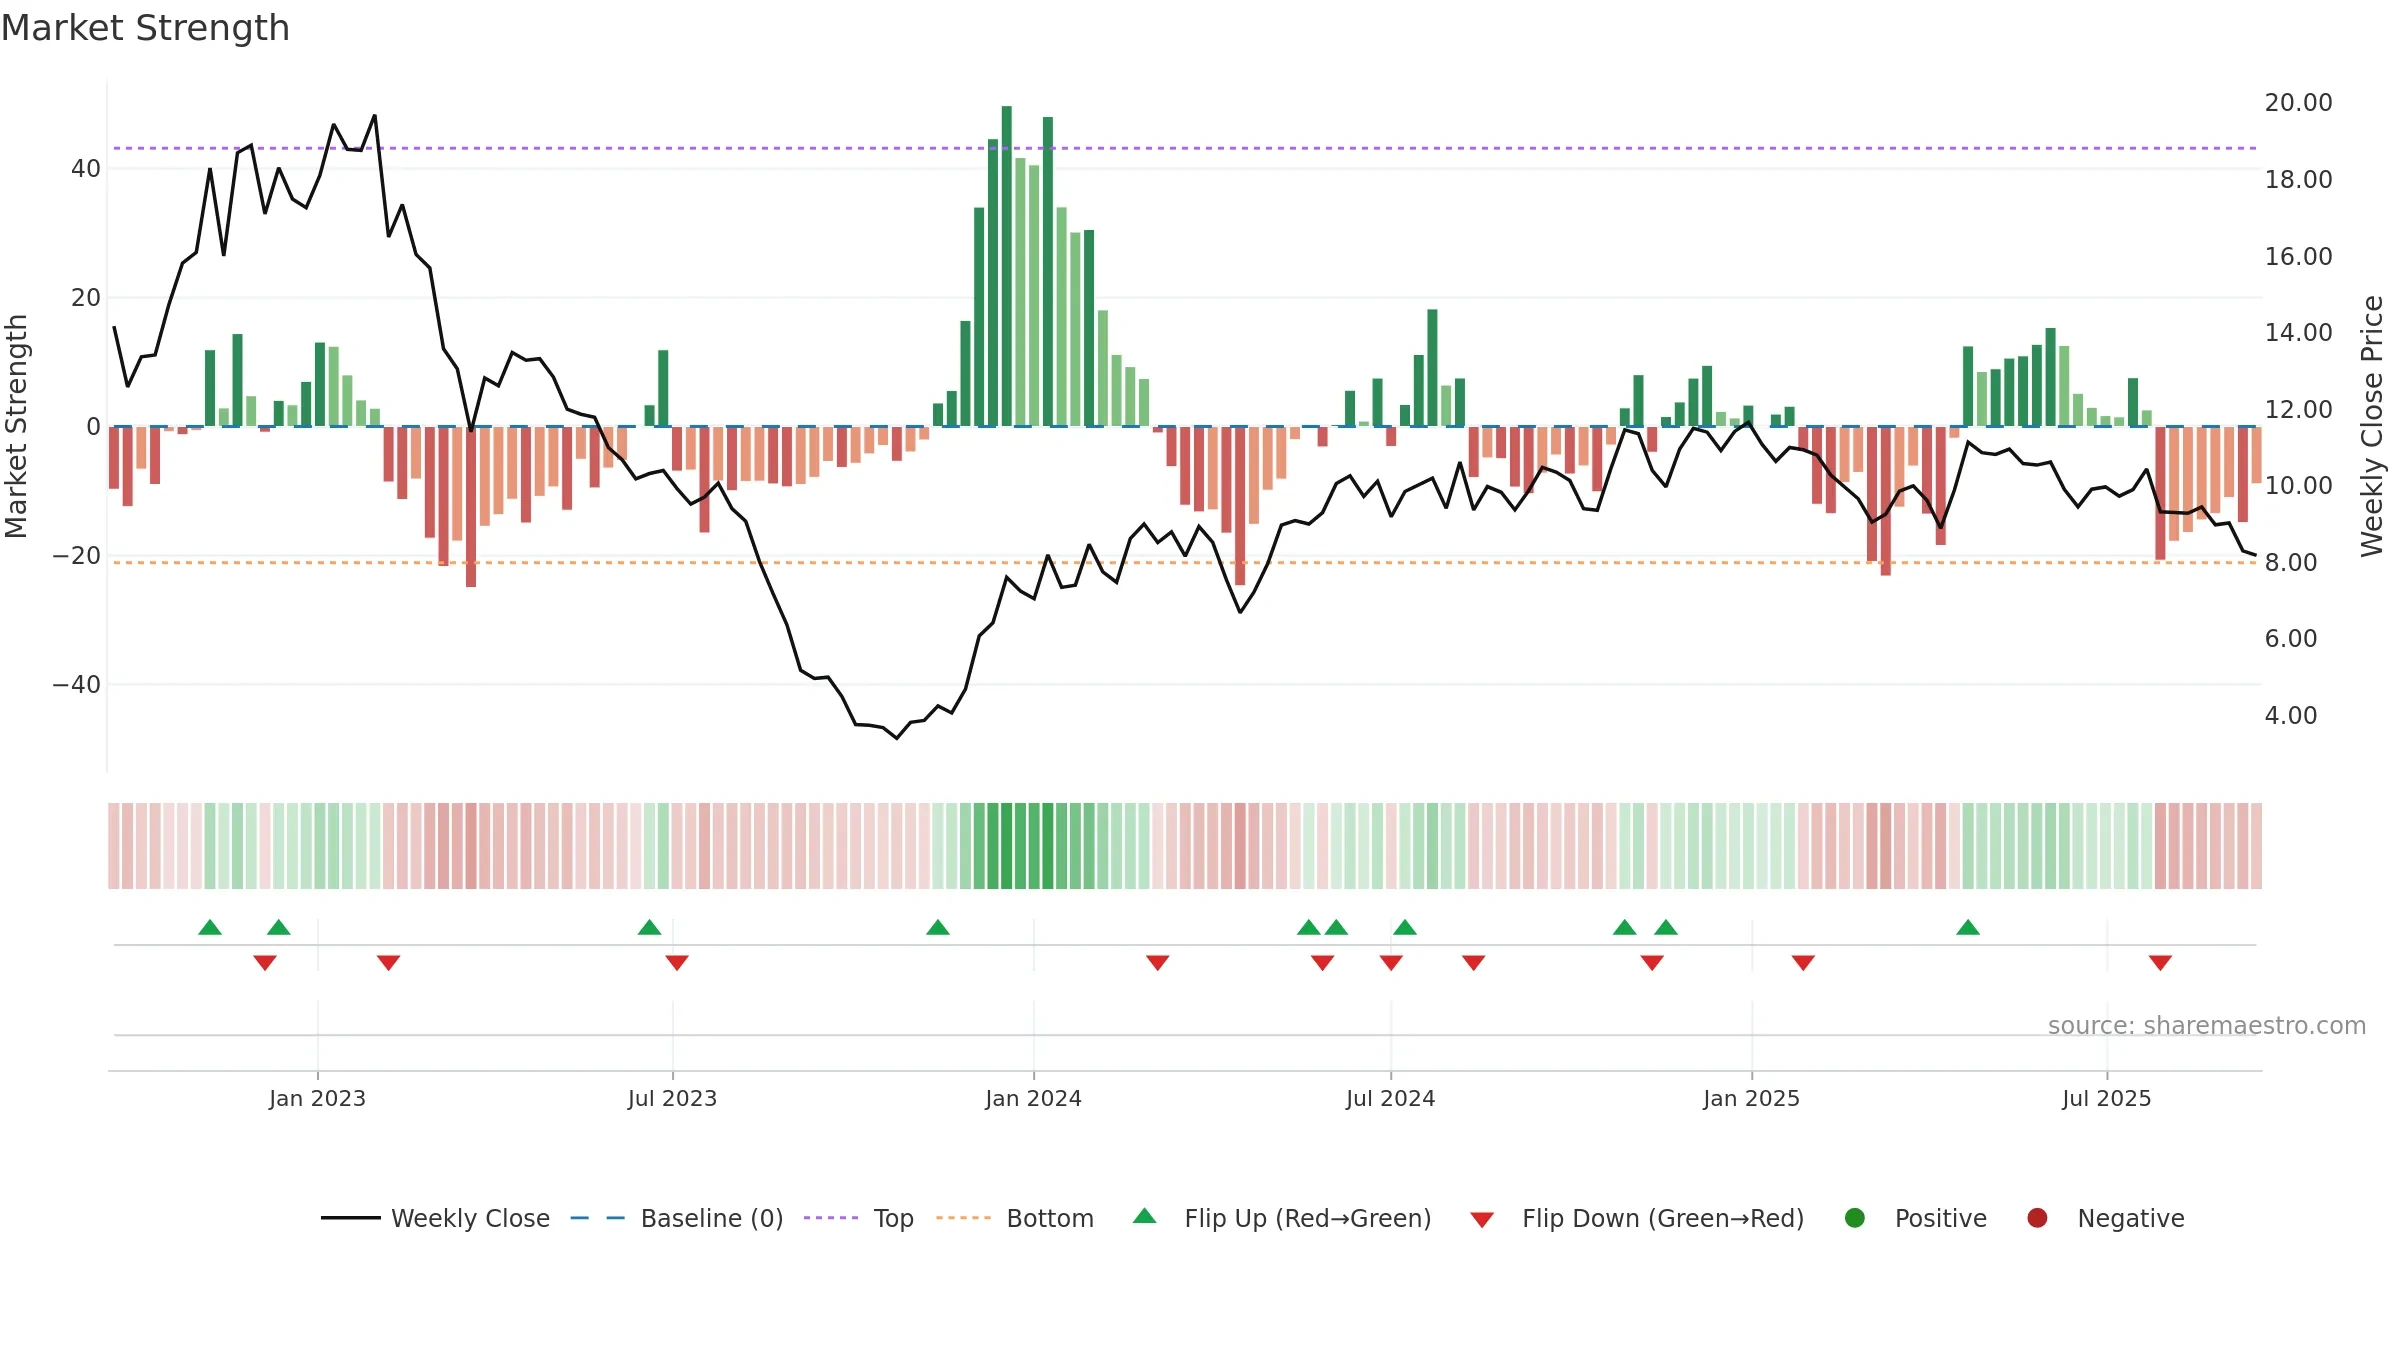The image size is (2400, 1350).
Task: Click the Jul 2023 date tick
Action: [672, 1098]
